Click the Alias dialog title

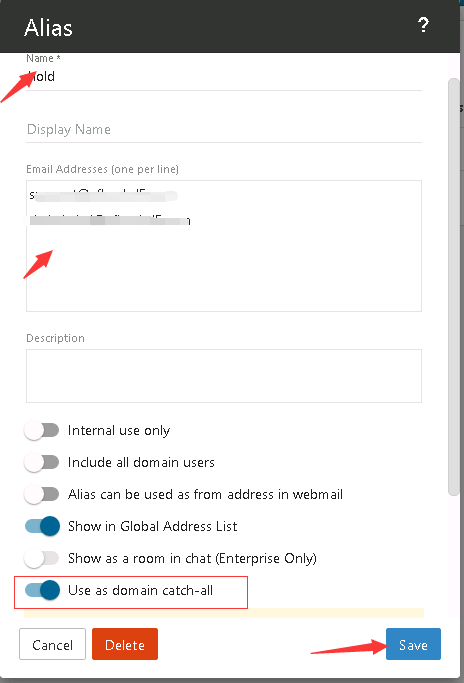pos(48,28)
